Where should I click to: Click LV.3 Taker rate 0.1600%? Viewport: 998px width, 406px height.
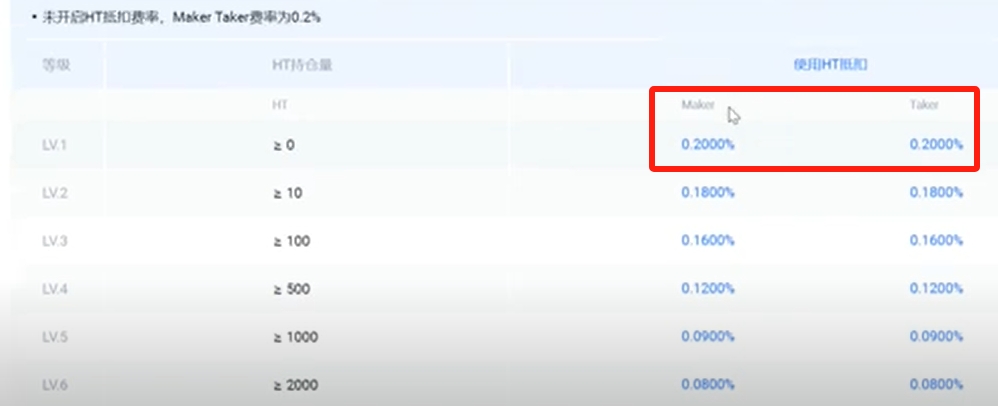coord(936,241)
